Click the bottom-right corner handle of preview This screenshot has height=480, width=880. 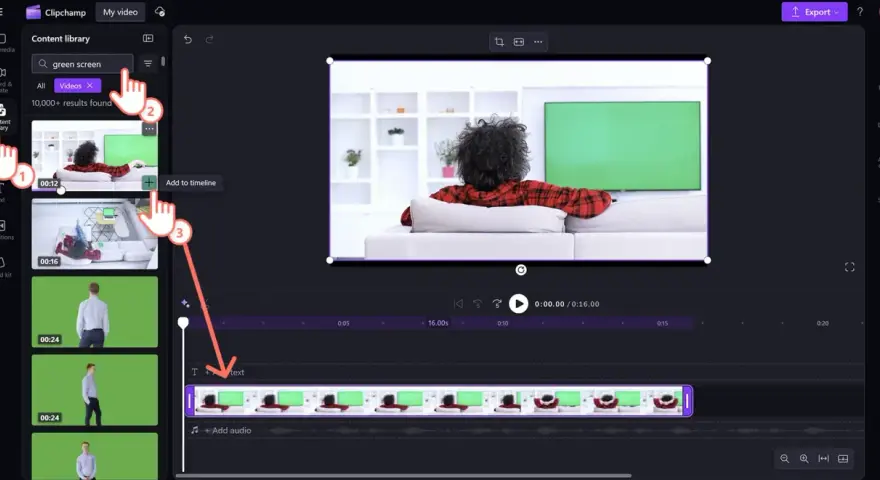pyautogui.click(x=707, y=260)
